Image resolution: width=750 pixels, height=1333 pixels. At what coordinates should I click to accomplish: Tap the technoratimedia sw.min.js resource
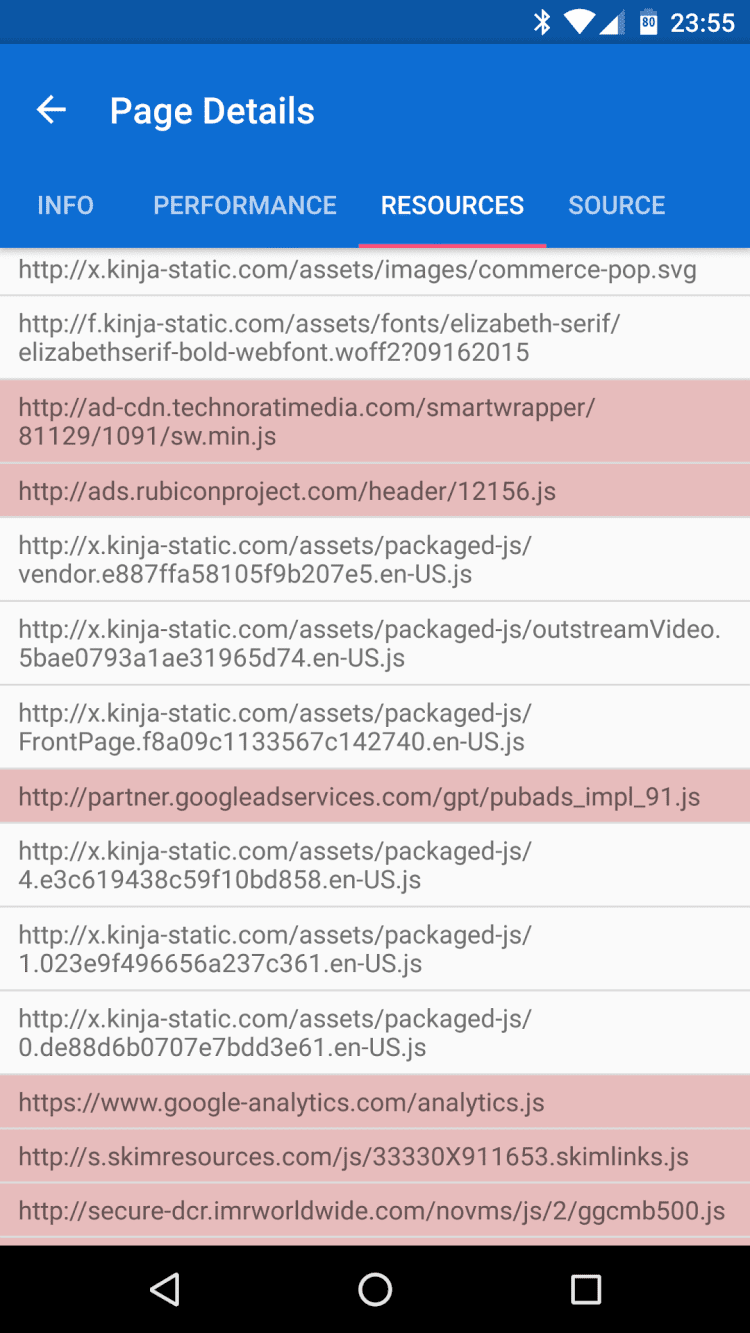coord(307,421)
